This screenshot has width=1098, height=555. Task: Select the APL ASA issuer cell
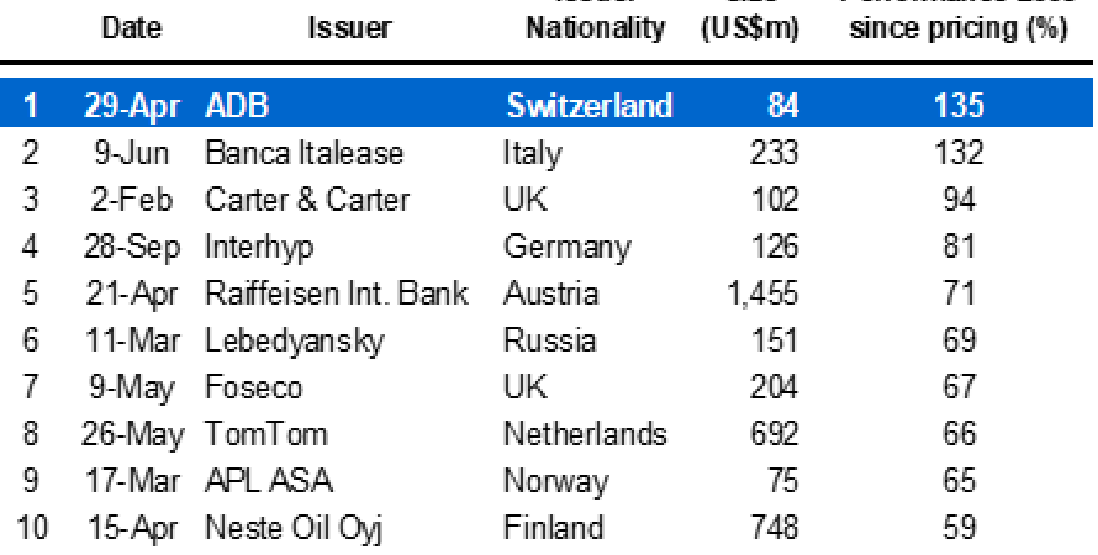pyautogui.click(x=268, y=481)
